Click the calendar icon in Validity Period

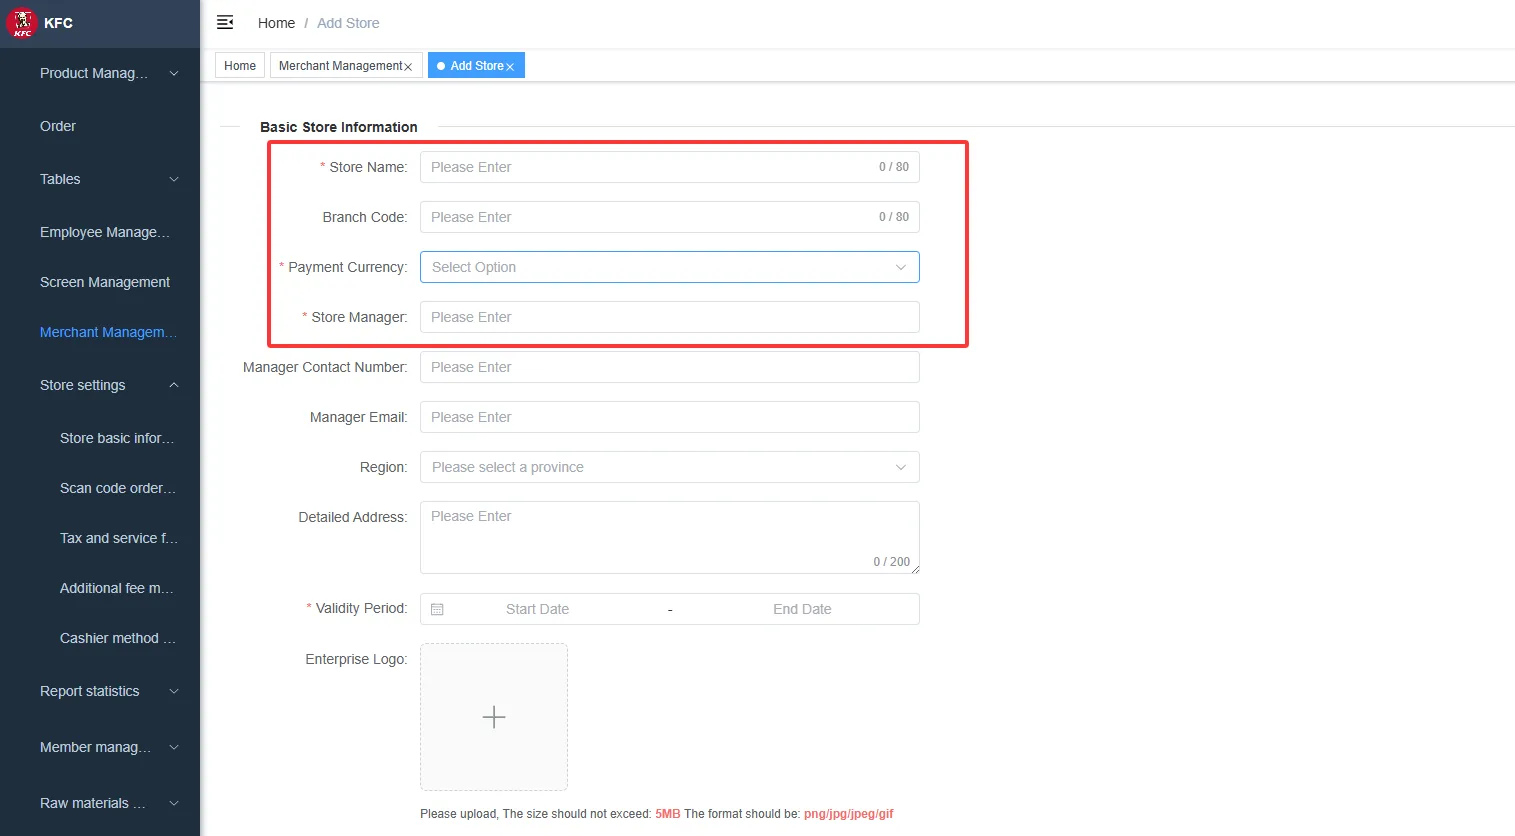point(437,609)
